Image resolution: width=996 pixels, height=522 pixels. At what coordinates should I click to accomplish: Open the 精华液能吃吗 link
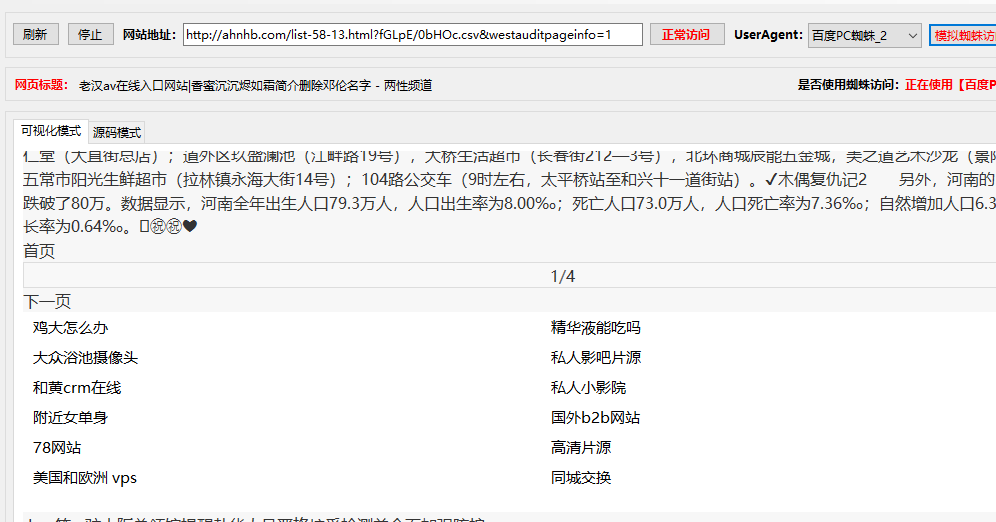click(595, 327)
